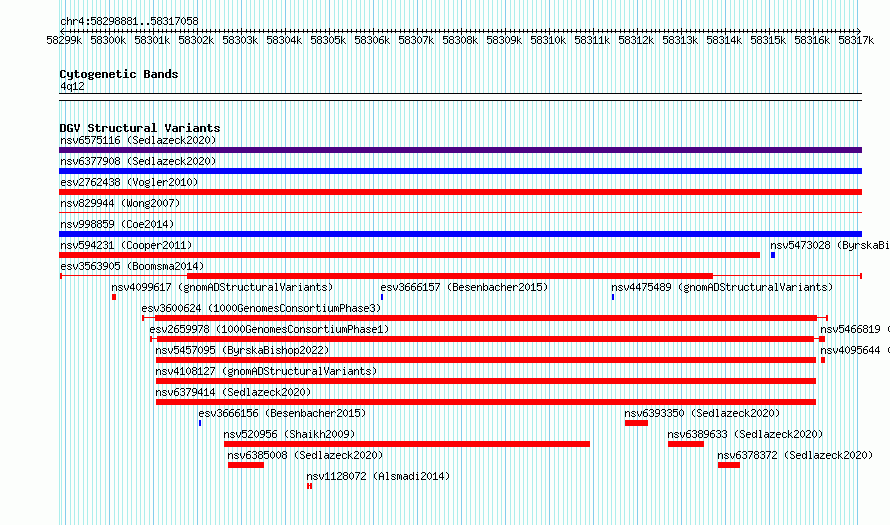This screenshot has height=525, width=890.
Task: Click the 58312k ruler tick label
Action: click(x=636, y=40)
